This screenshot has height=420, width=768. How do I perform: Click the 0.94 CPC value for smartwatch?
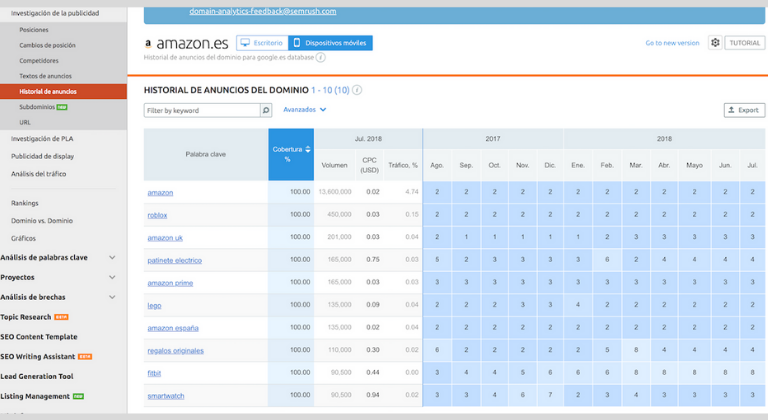coord(373,395)
